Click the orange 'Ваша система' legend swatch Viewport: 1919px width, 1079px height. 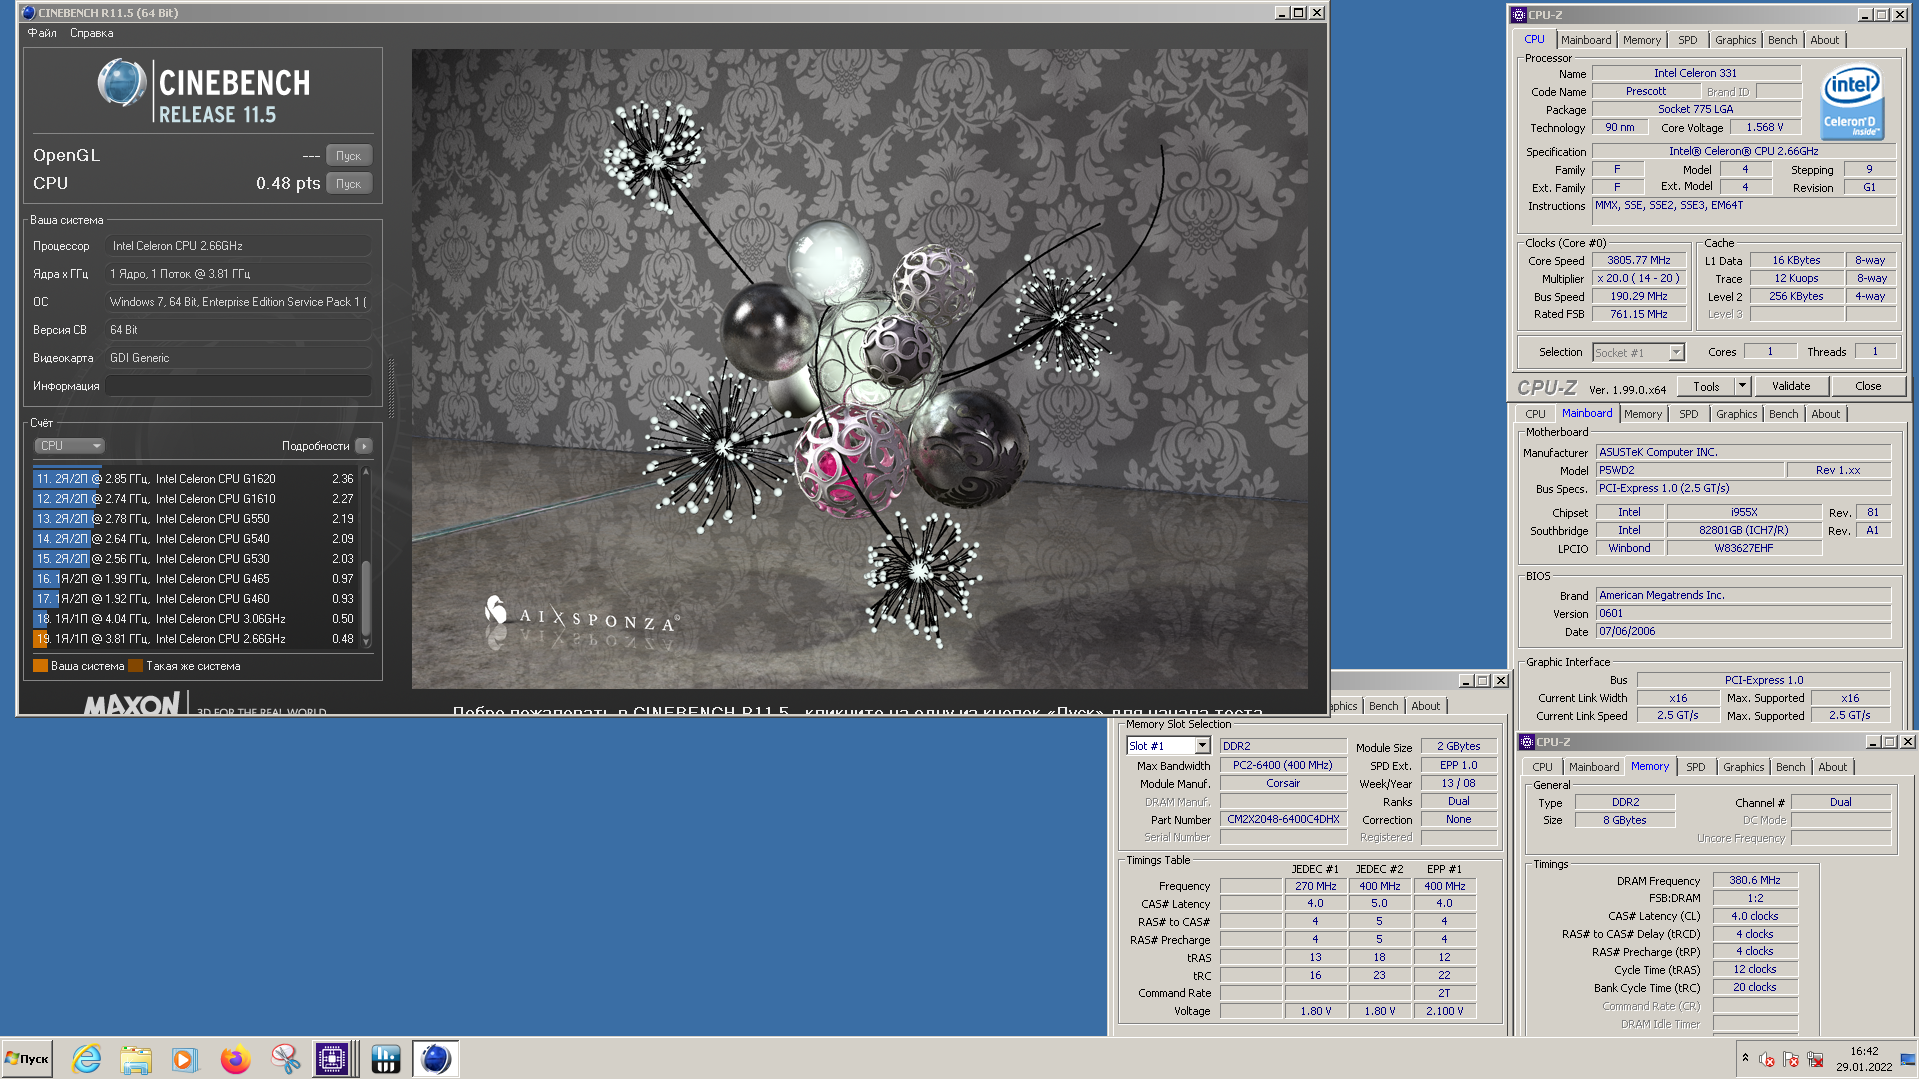pos(40,666)
